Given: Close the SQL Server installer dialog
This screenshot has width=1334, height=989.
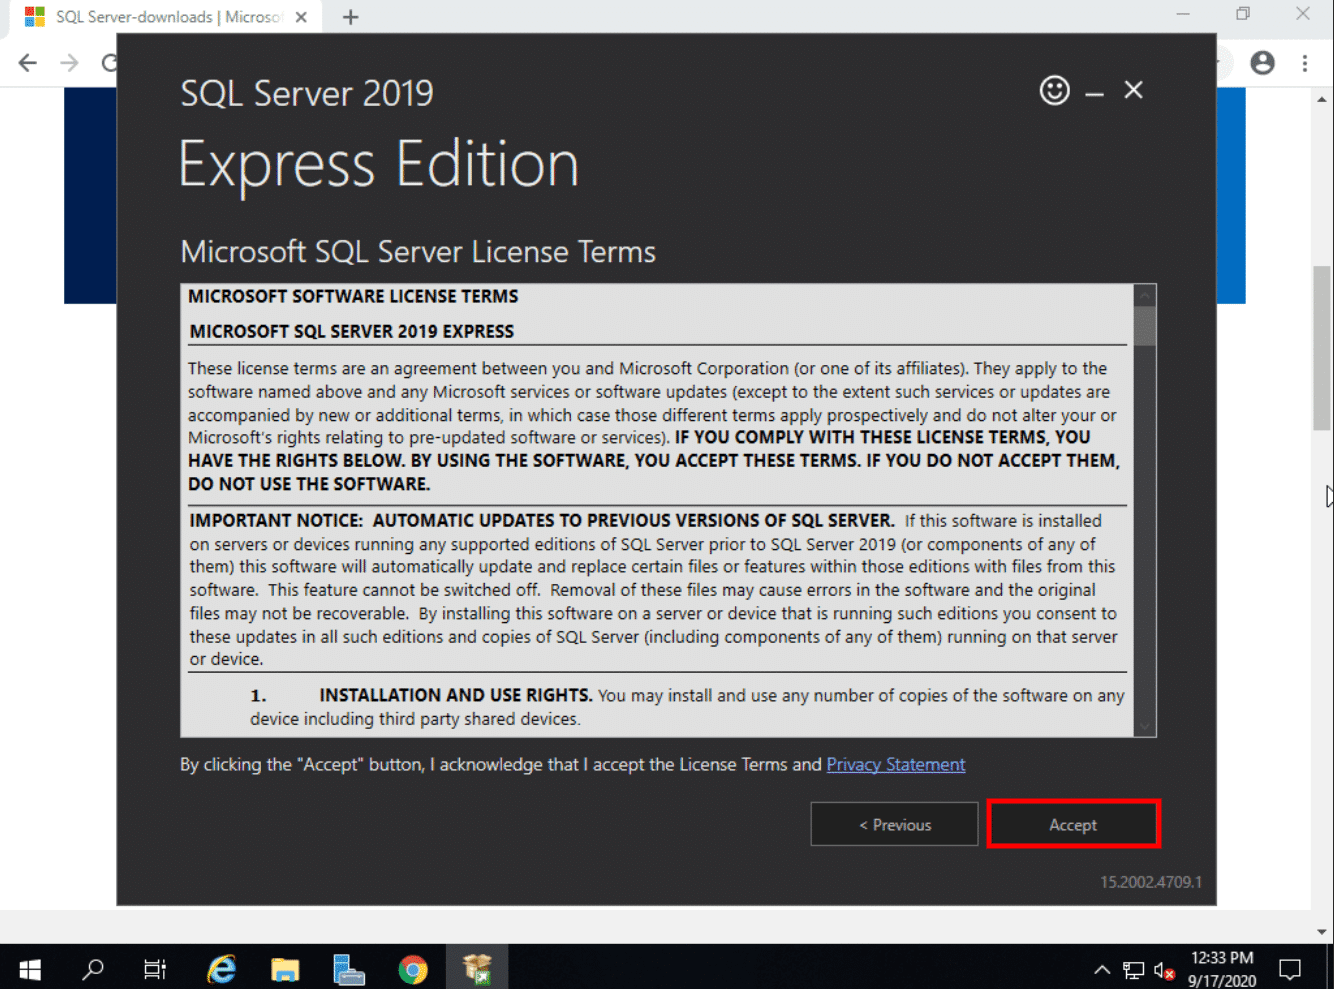Looking at the screenshot, I should (1133, 90).
